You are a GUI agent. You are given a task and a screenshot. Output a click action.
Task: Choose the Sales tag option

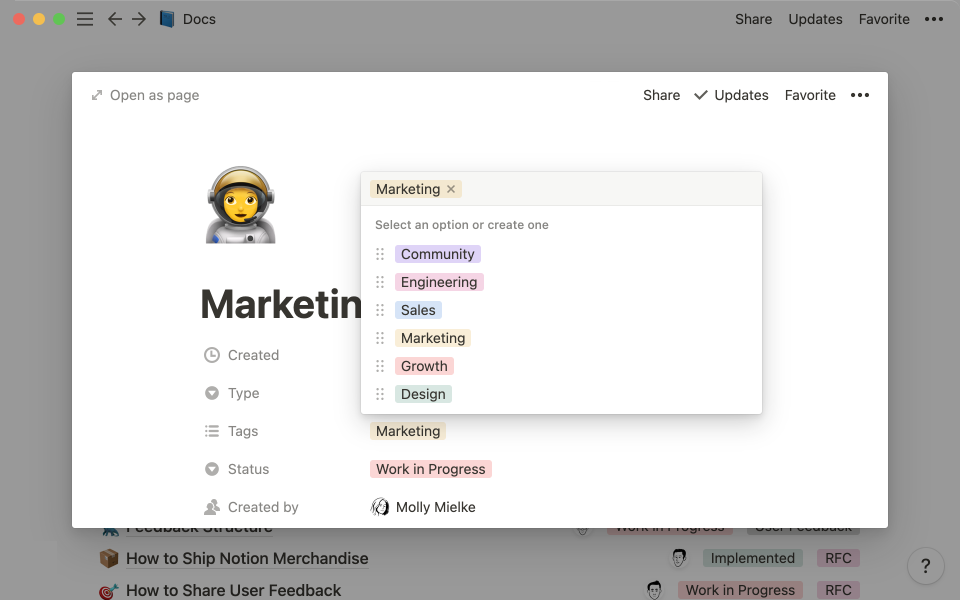coord(418,310)
